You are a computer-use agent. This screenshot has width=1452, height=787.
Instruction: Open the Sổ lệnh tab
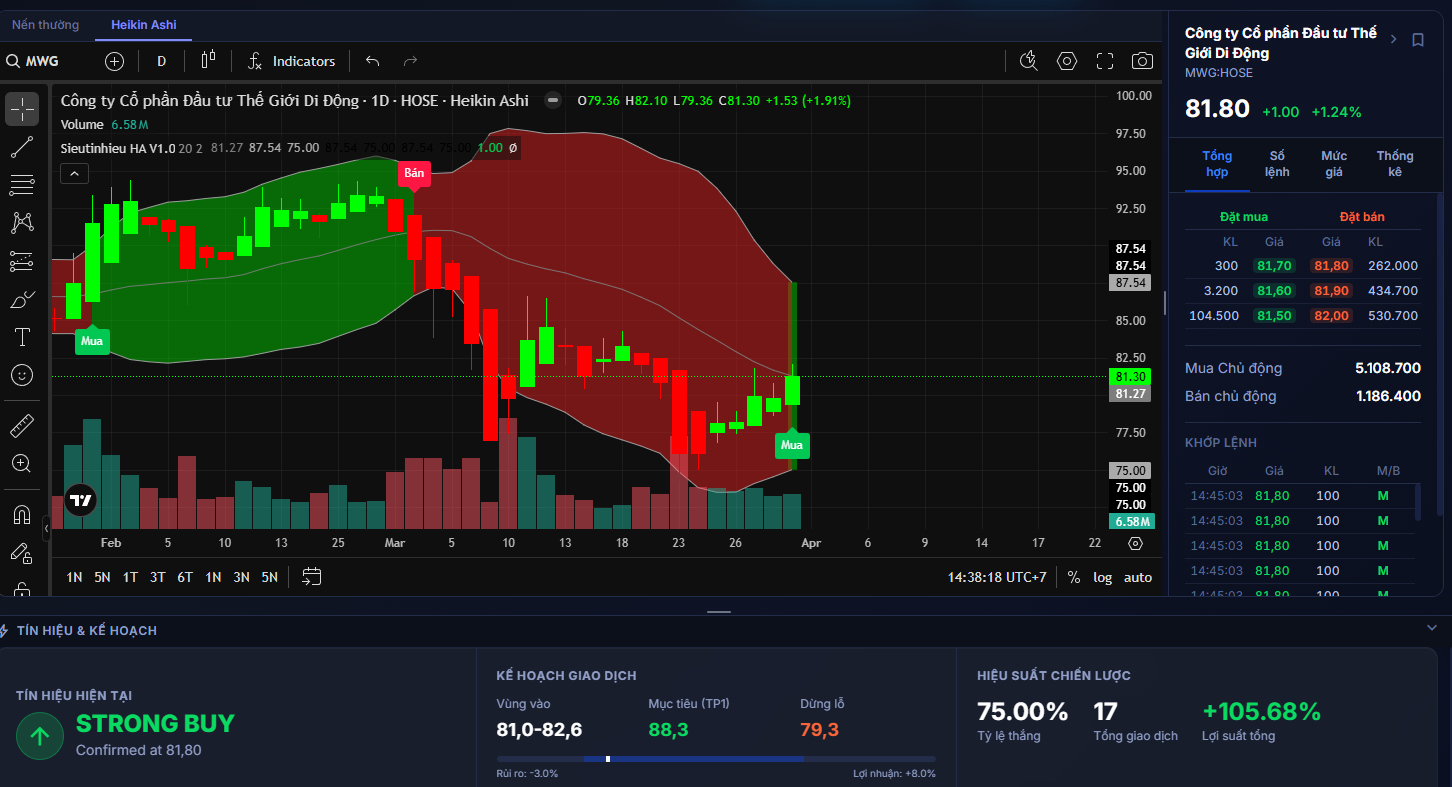point(1277,164)
